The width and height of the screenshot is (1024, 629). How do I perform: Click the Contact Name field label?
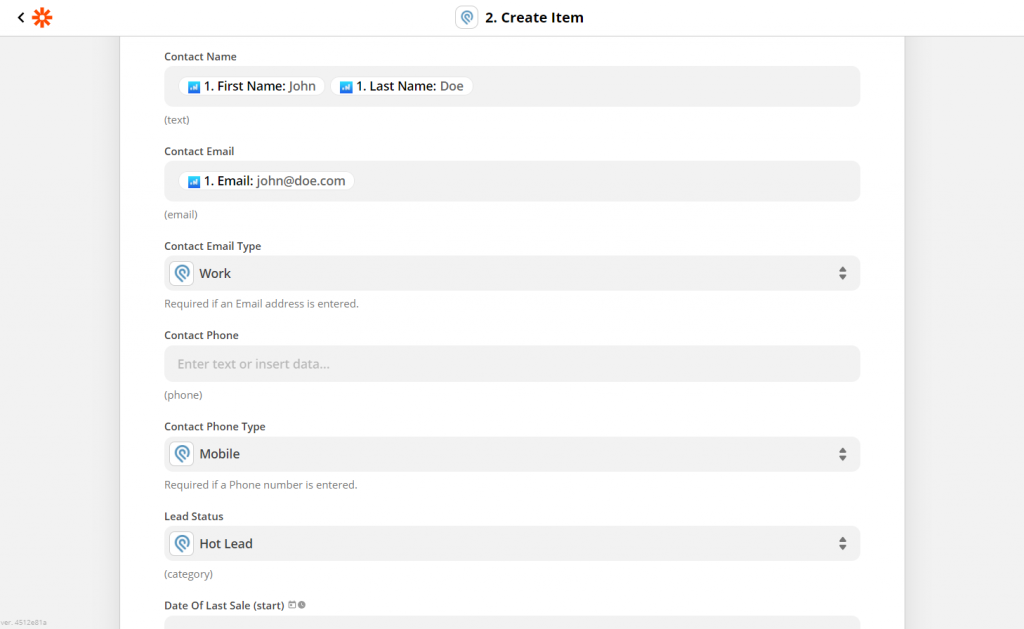coord(200,57)
